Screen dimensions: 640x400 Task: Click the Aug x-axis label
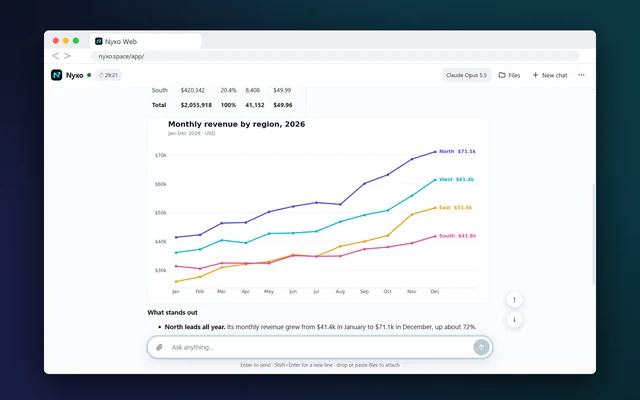point(340,291)
